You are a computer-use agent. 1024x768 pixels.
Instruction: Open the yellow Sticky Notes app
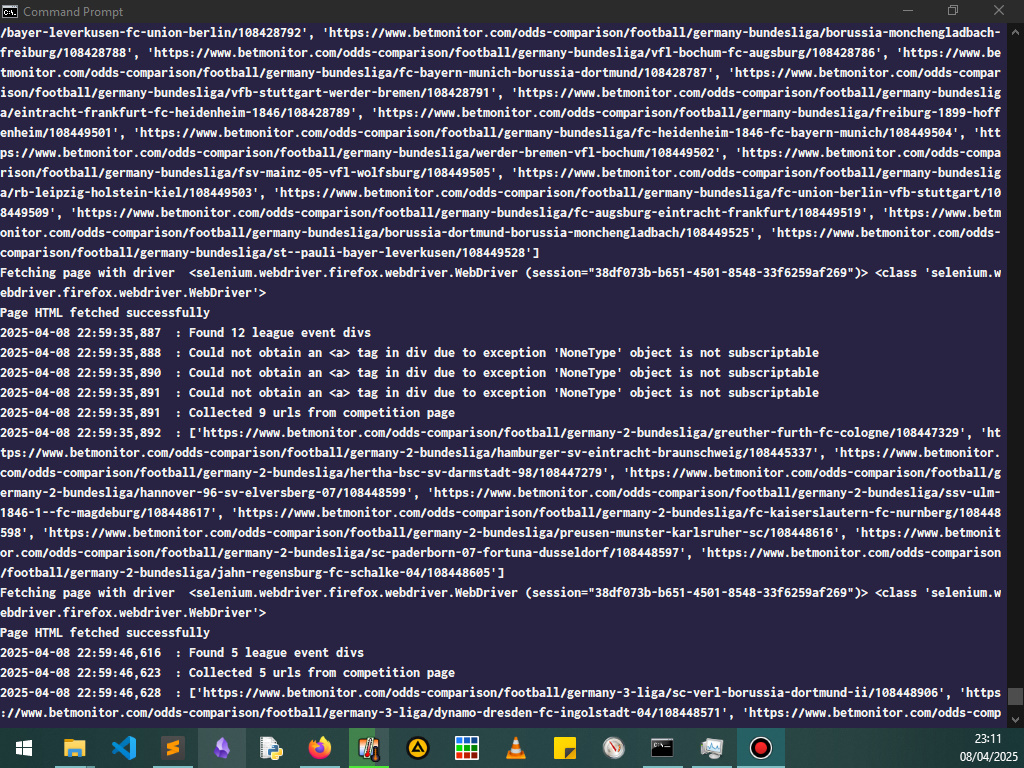(565, 747)
